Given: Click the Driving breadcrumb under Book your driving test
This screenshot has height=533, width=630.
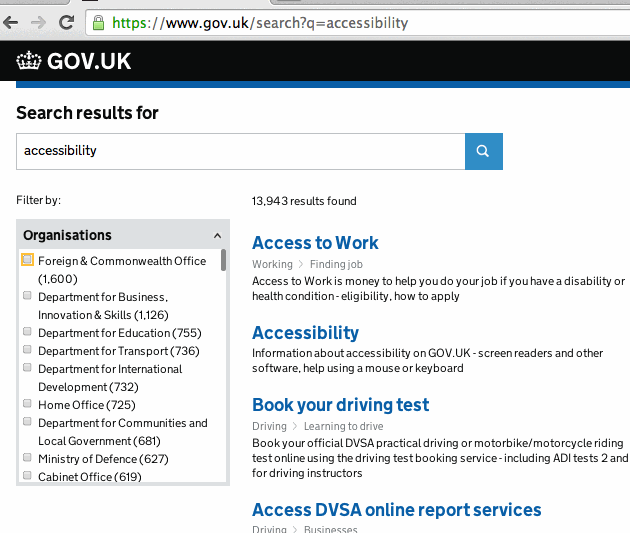Looking at the screenshot, I should coord(269,426).
